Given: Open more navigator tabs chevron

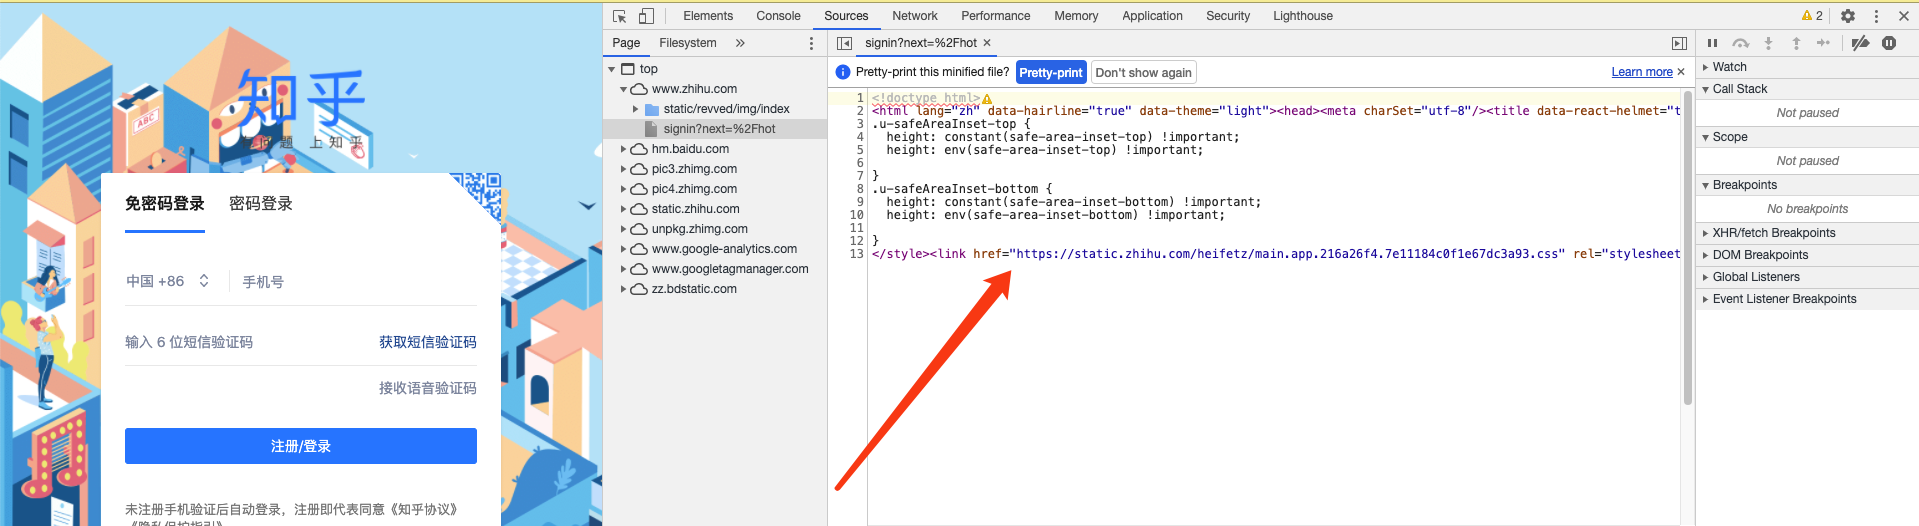Looking at the screenshot, I should (740, 43).
